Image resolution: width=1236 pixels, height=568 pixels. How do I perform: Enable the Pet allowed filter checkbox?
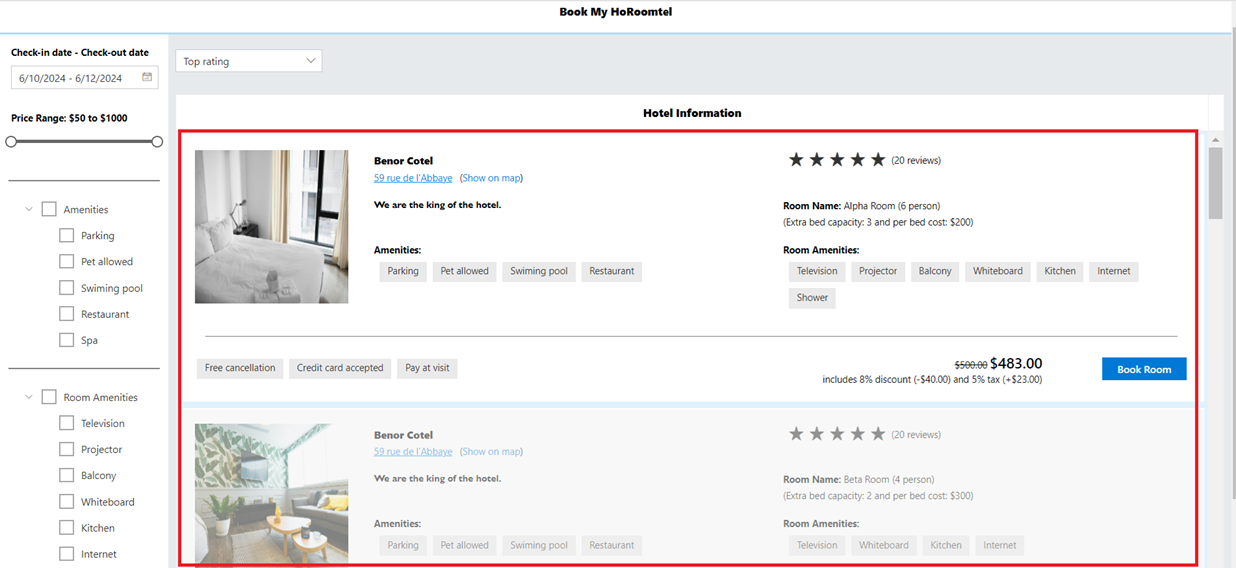(x=67, y=261)
